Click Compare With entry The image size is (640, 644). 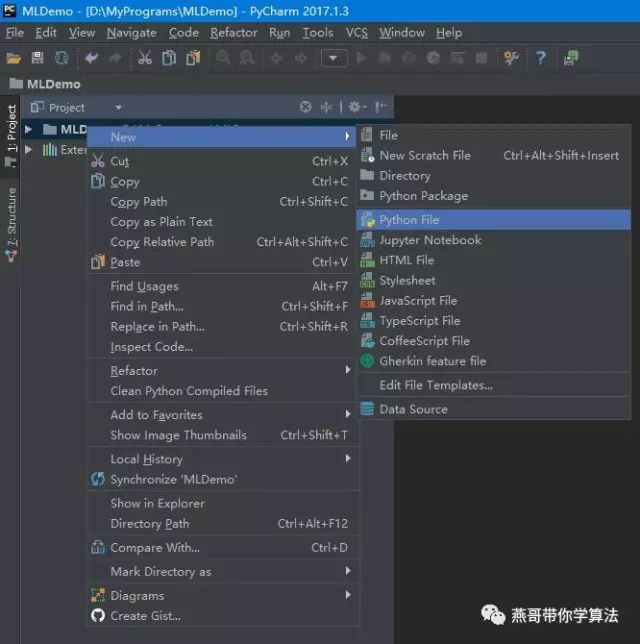(x=222, y=547)
